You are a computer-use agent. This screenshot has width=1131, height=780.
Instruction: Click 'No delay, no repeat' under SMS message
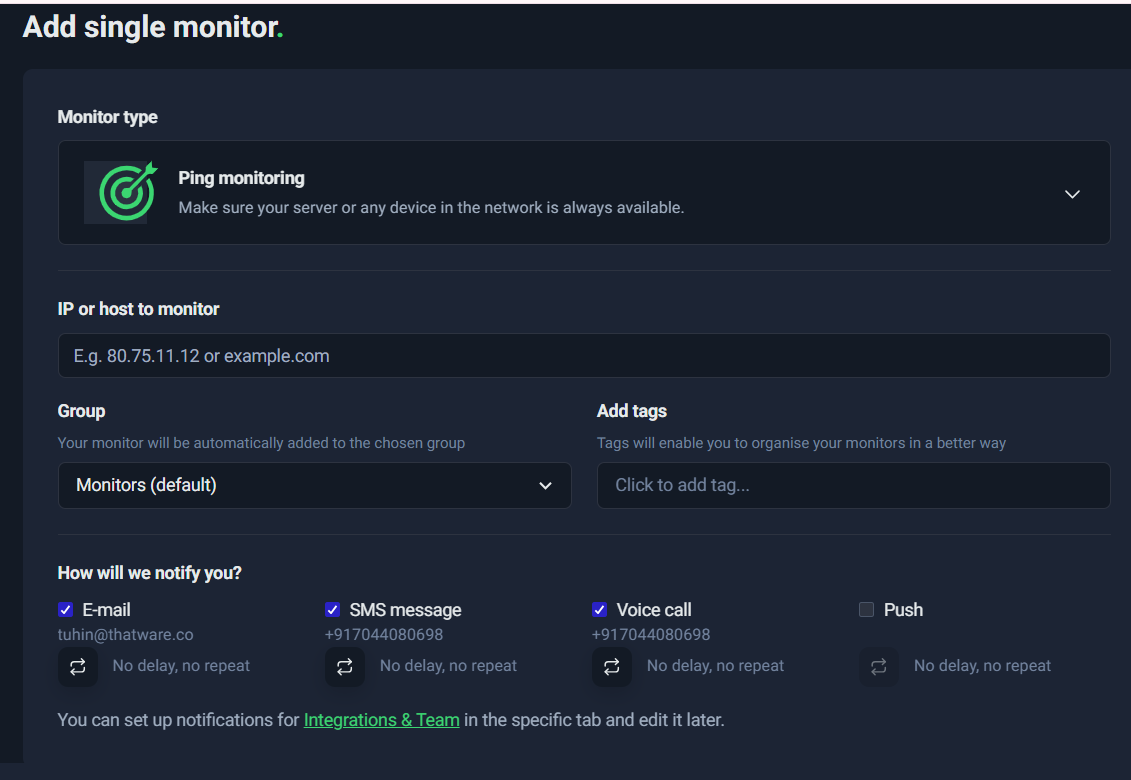tap(448, 666)
